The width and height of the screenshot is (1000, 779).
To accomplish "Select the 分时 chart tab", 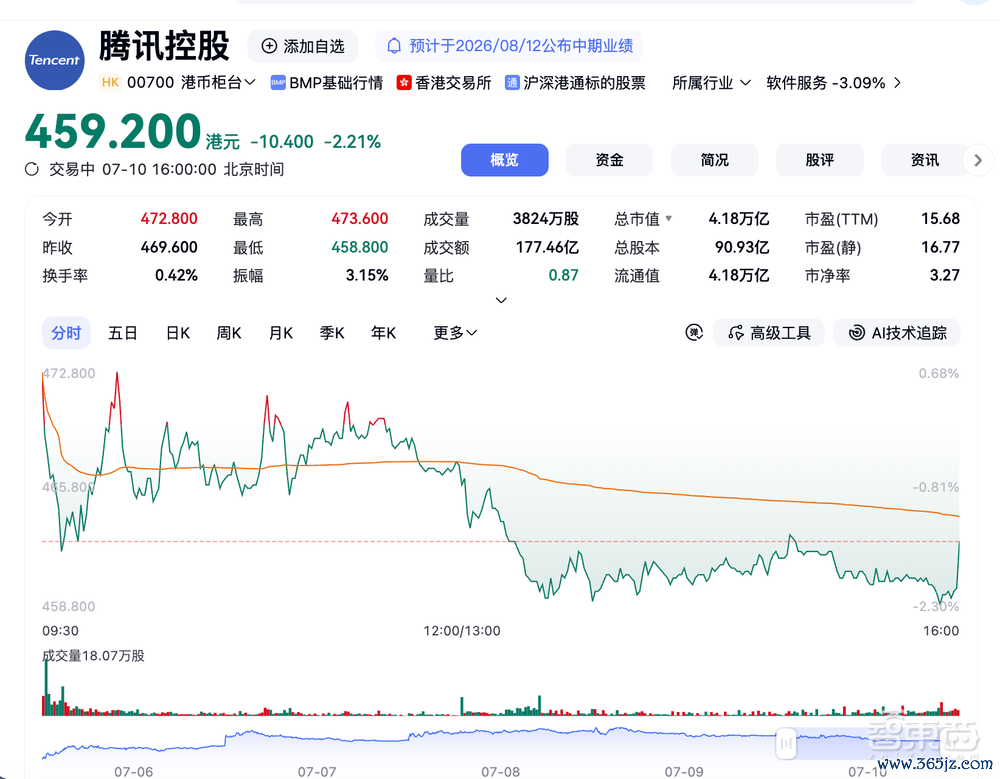I will pos(66,332).
